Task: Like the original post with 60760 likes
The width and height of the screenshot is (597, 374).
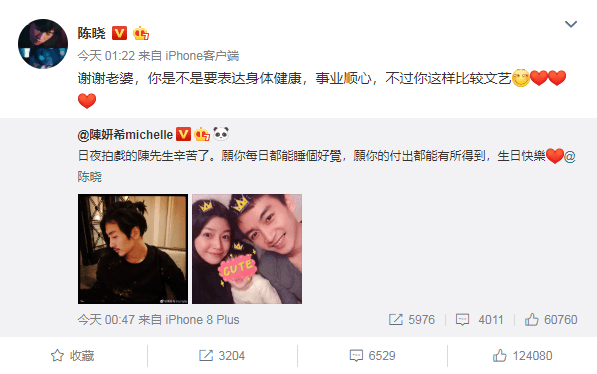Action: [x=551, y=320]
